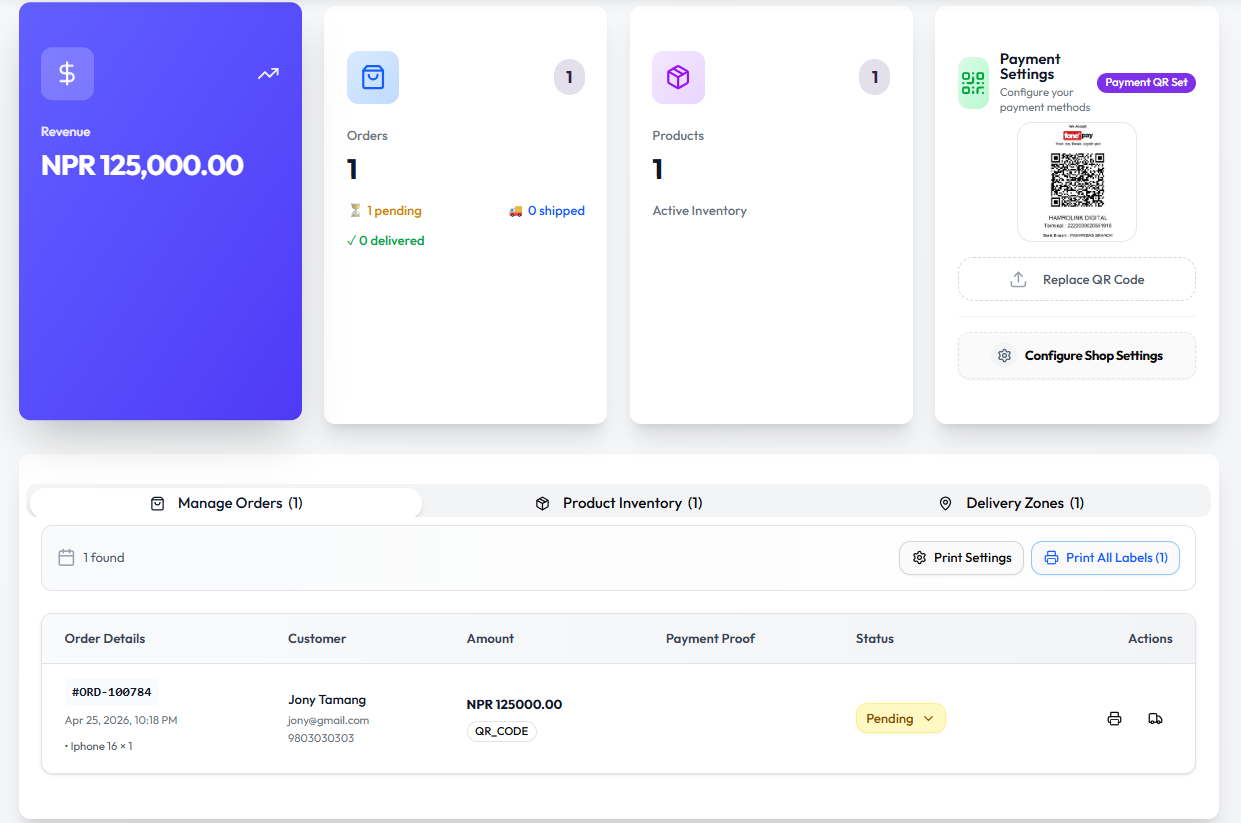
Task: Open the Pending status dropdown
Action: pyautogui.click(x=900, y=719)
